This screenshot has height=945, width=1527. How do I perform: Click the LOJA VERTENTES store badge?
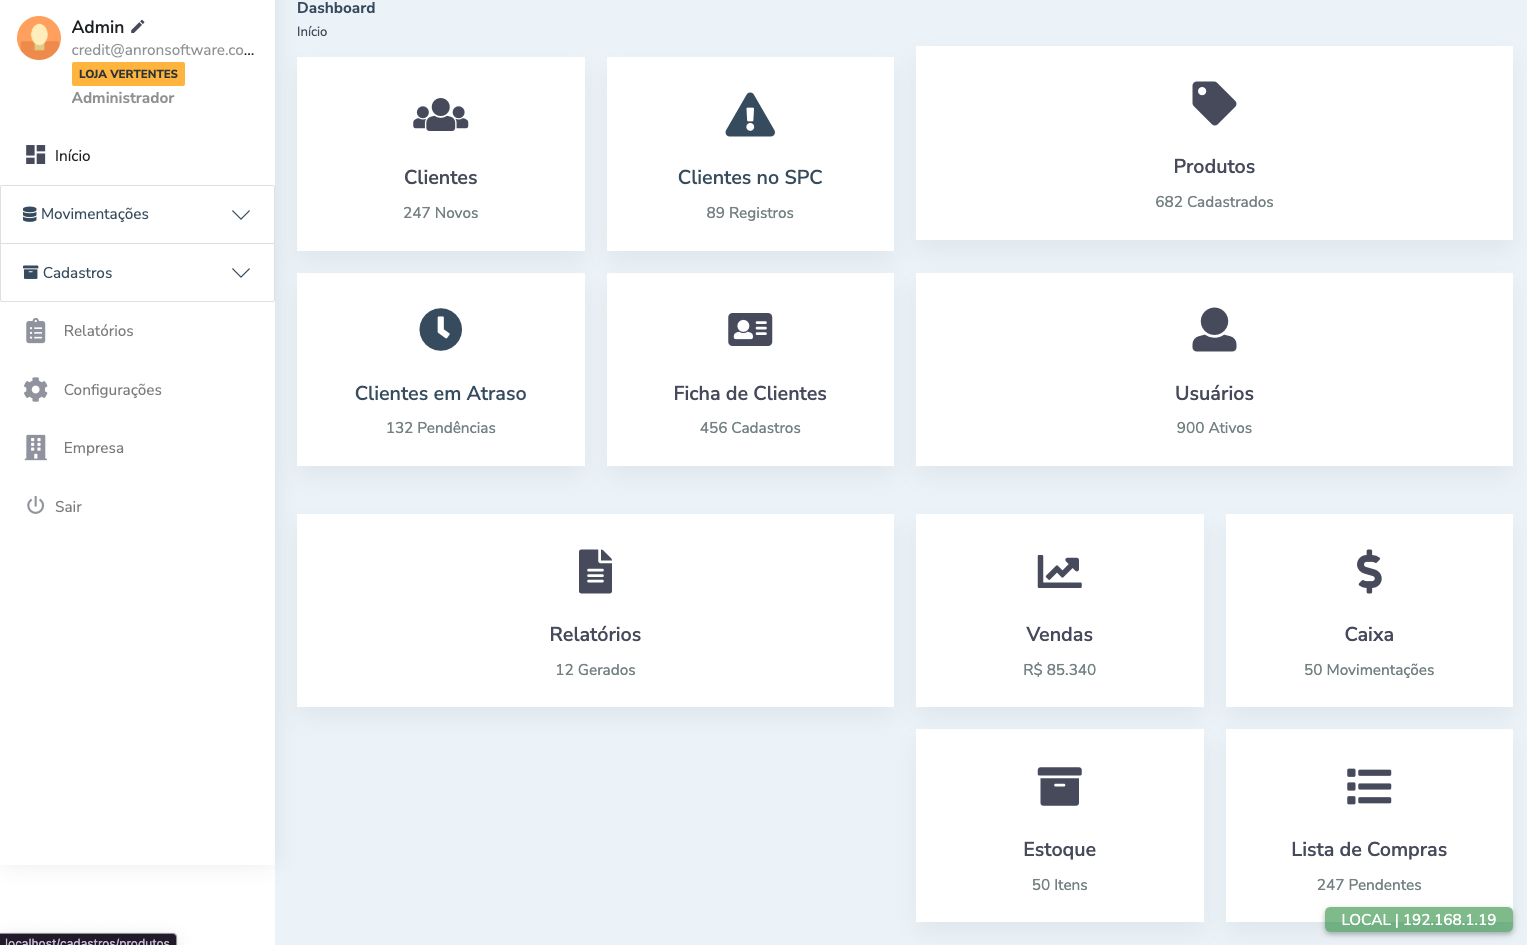coord(128,74)
